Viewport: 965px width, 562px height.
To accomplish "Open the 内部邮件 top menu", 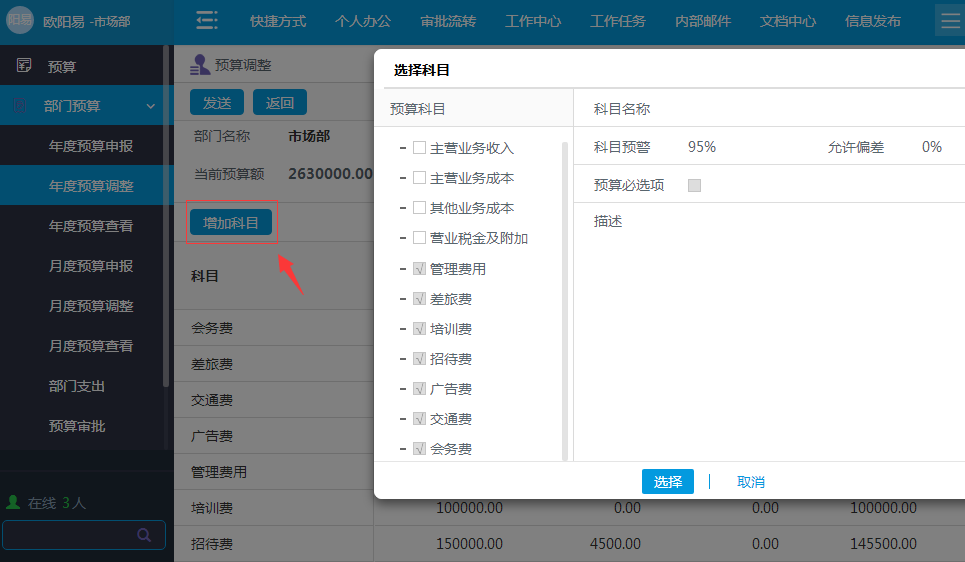I will (702, 22).
